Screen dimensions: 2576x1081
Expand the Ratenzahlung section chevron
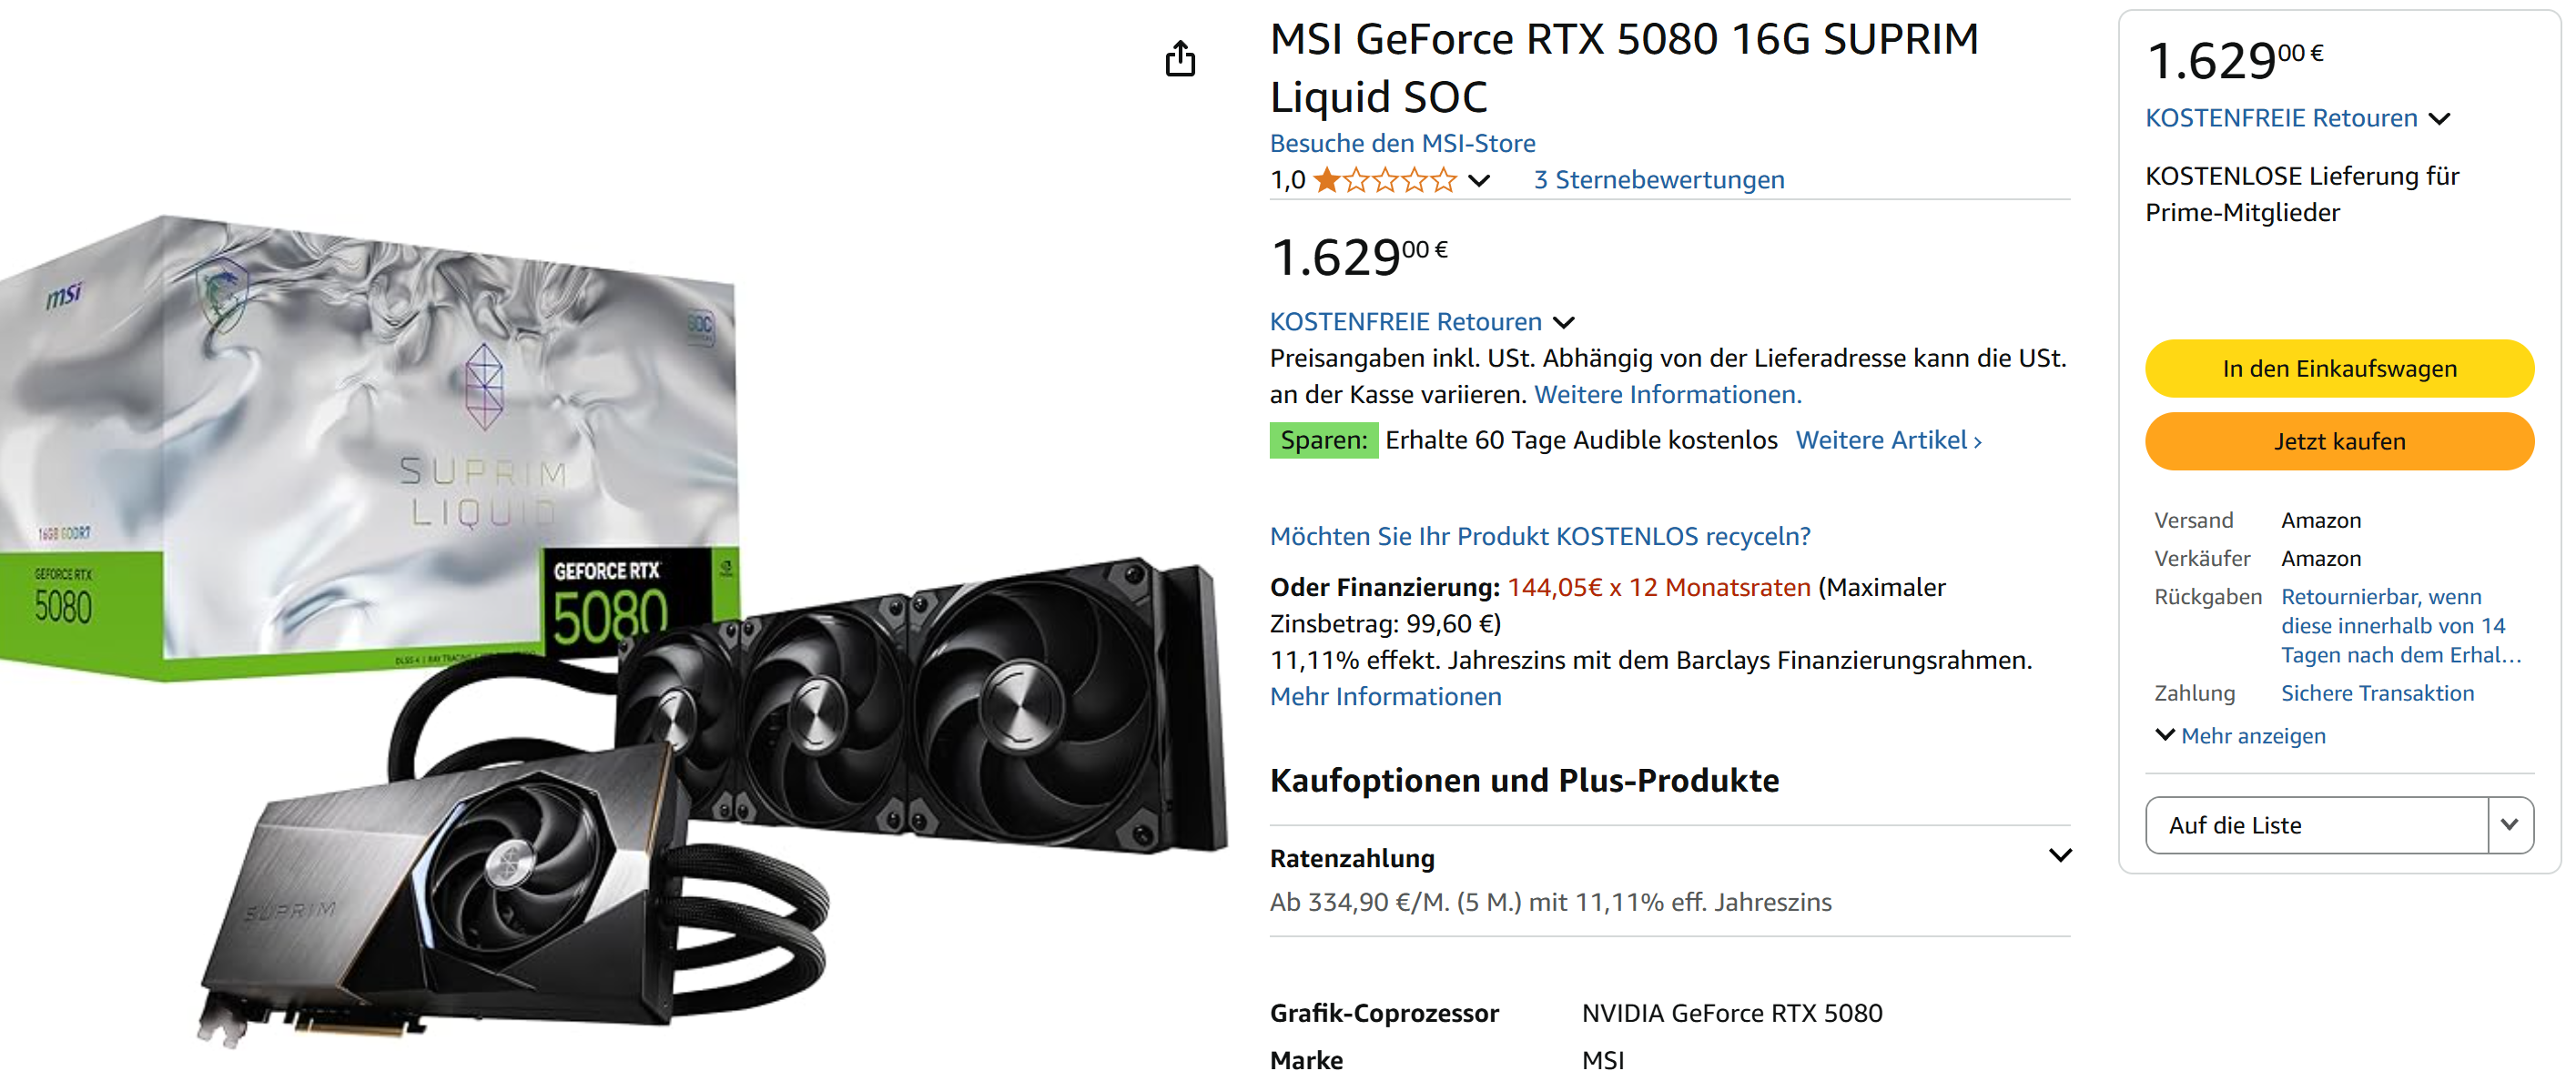[x=2060, y=855]
